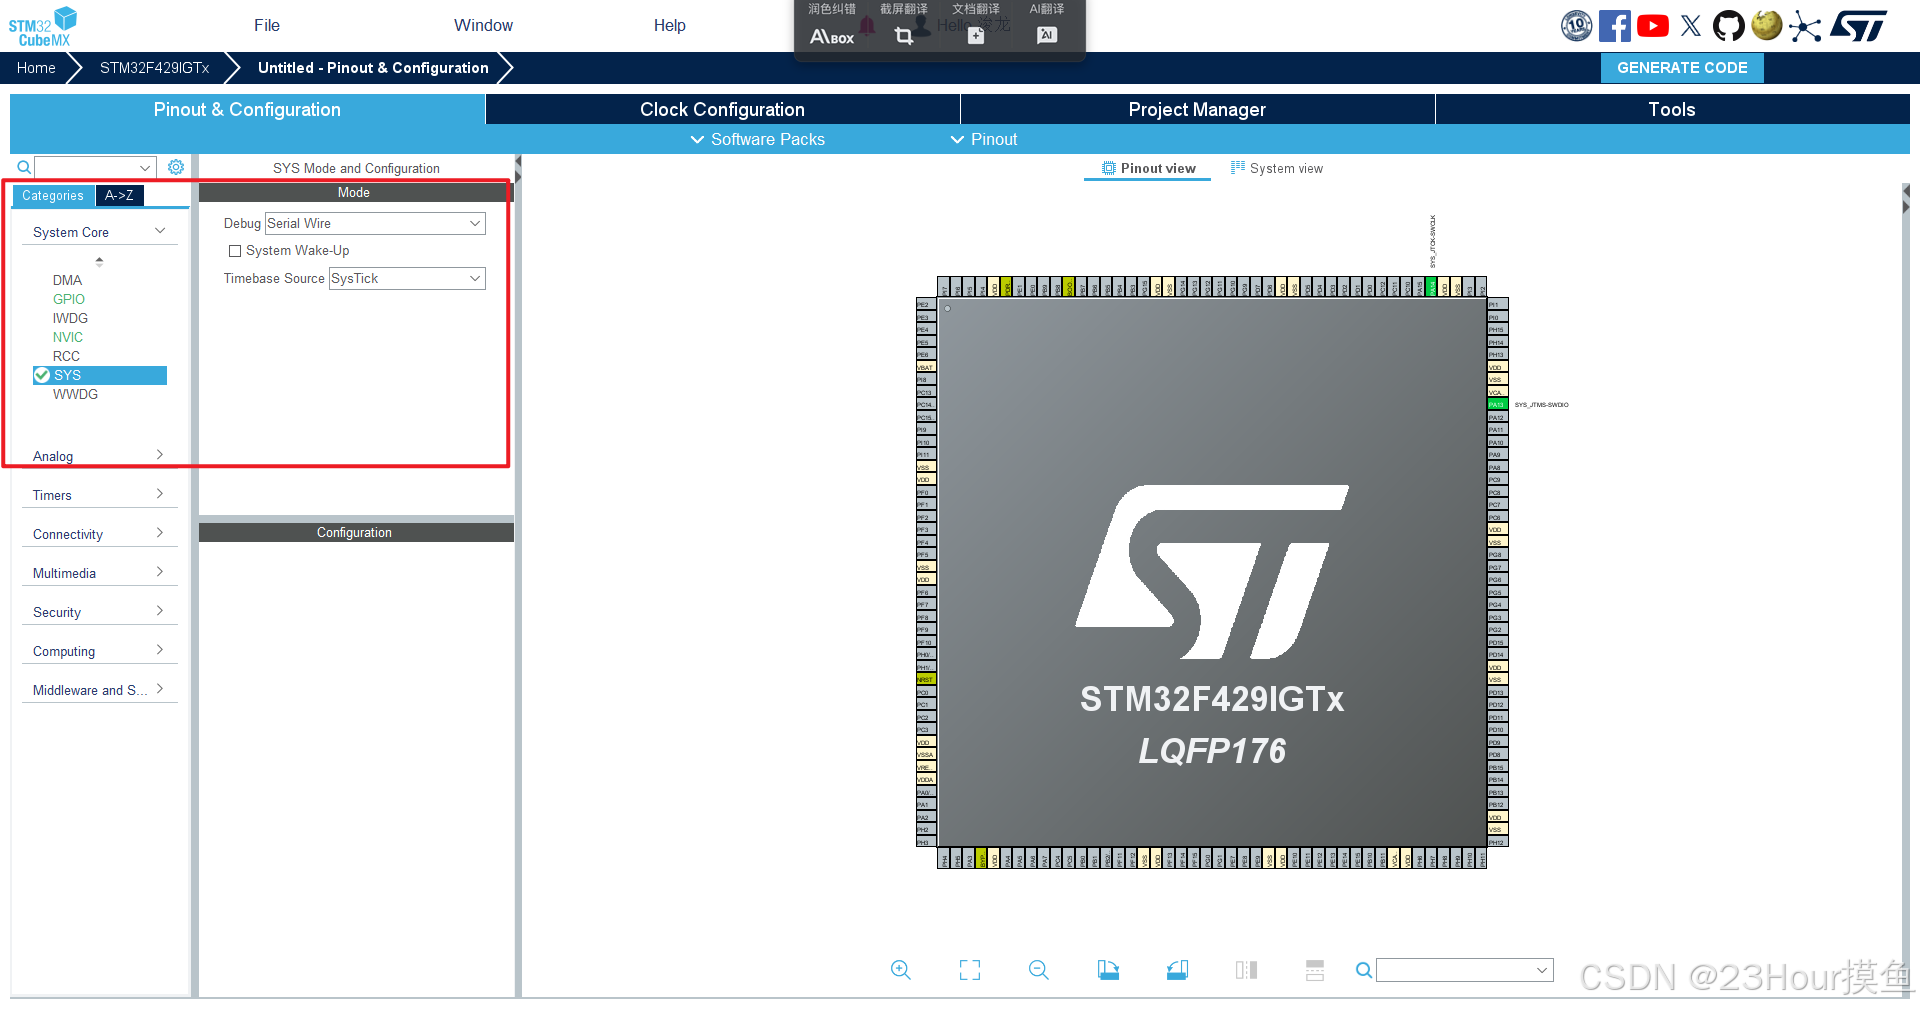Open the peripheral search settings gear
This screenshot has height=1009, width=1920.
(176, 167)
